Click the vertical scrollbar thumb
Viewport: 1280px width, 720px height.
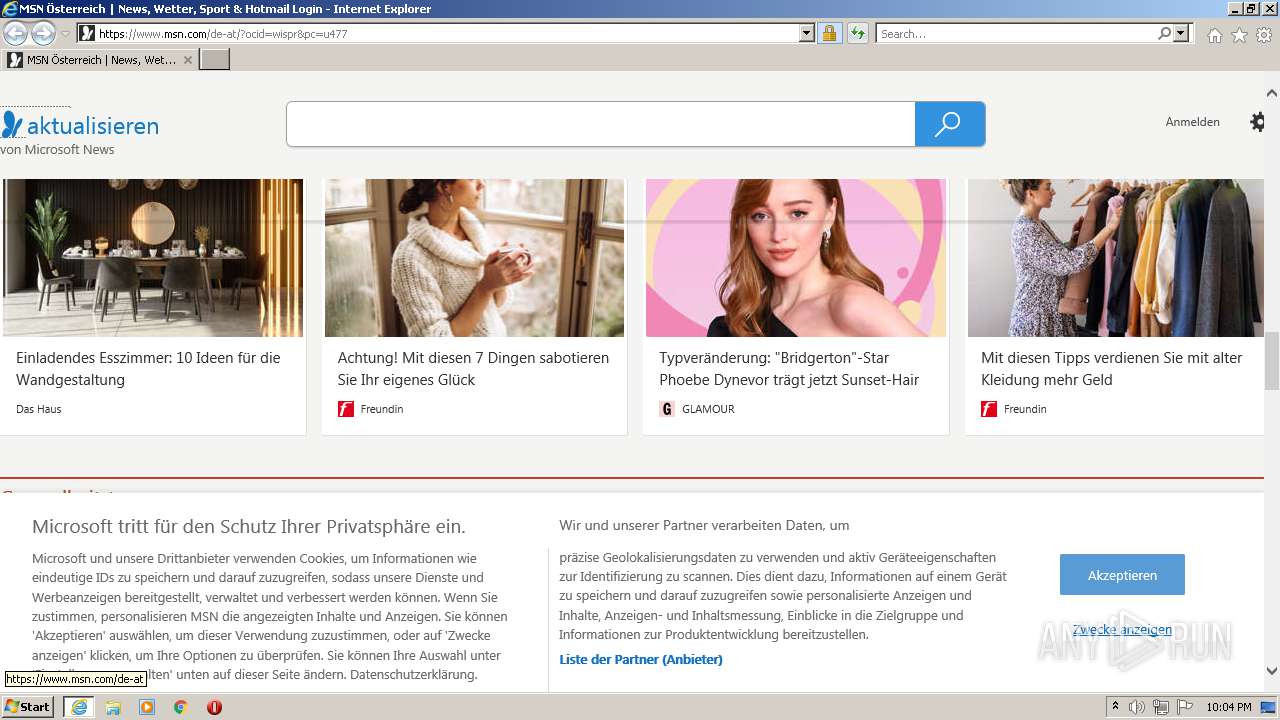pos(1272,361)
